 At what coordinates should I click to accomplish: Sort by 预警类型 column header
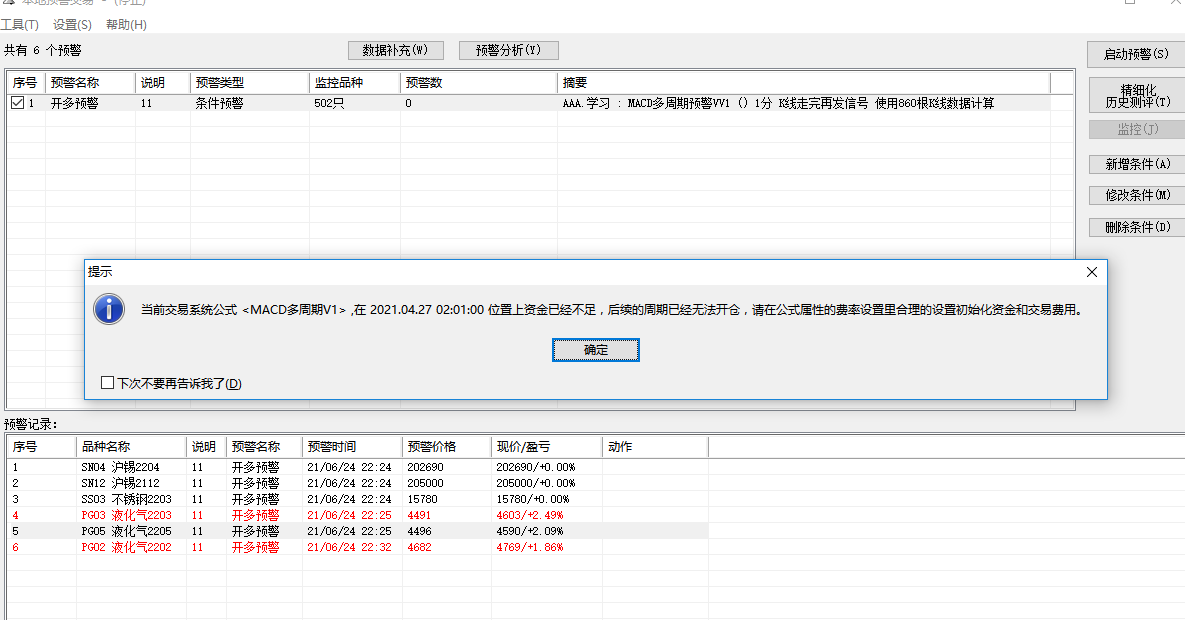(248, 83)
